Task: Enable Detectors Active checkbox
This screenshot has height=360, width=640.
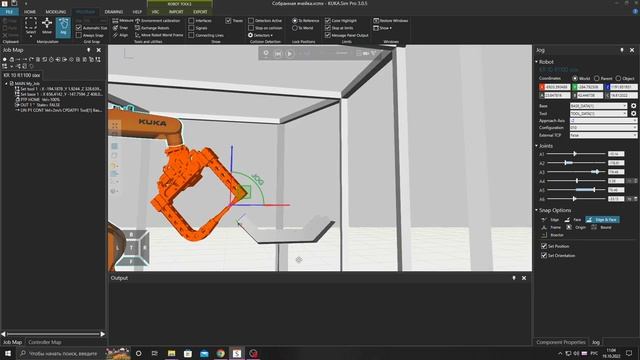Action: click(251, 20)
